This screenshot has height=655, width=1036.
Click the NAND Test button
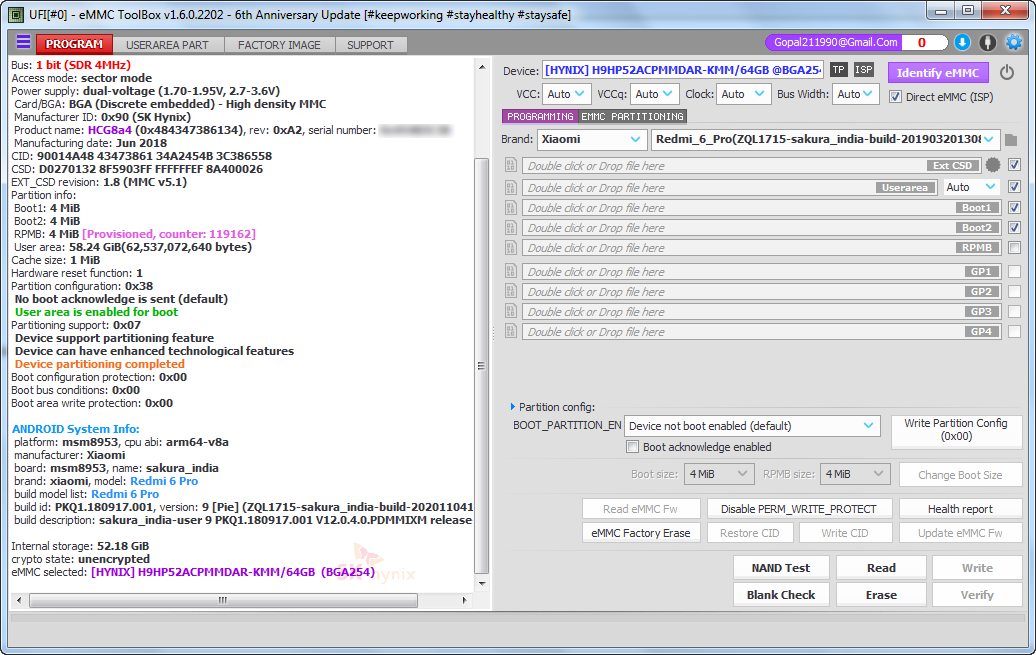780,568
